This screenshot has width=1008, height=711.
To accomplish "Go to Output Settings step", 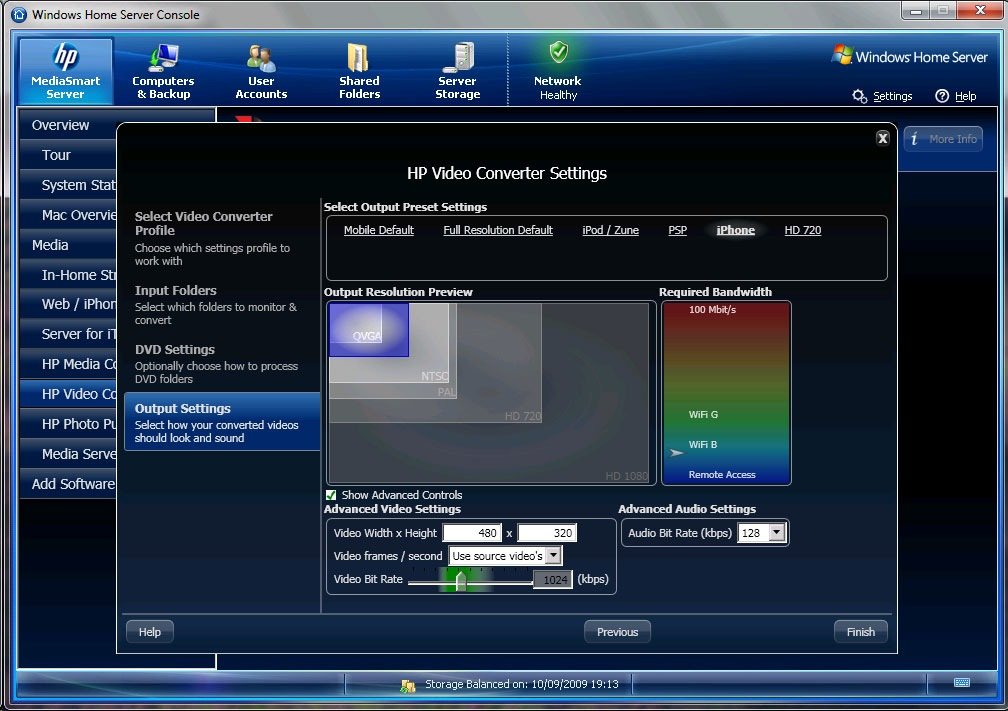I will tap(221, 422).
